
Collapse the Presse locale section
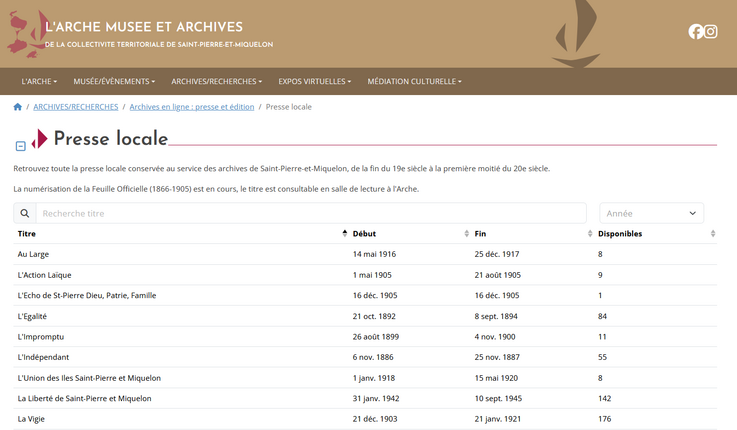click(20, 146)
